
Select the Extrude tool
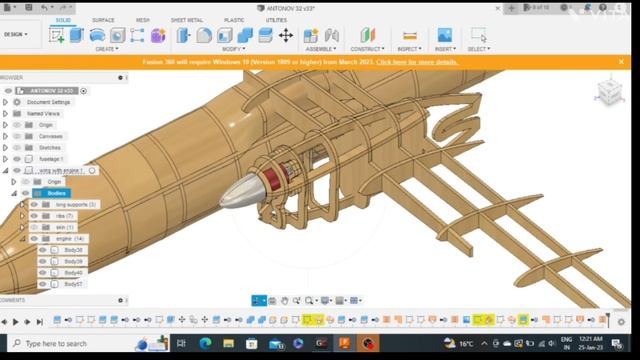pos(77,36)
